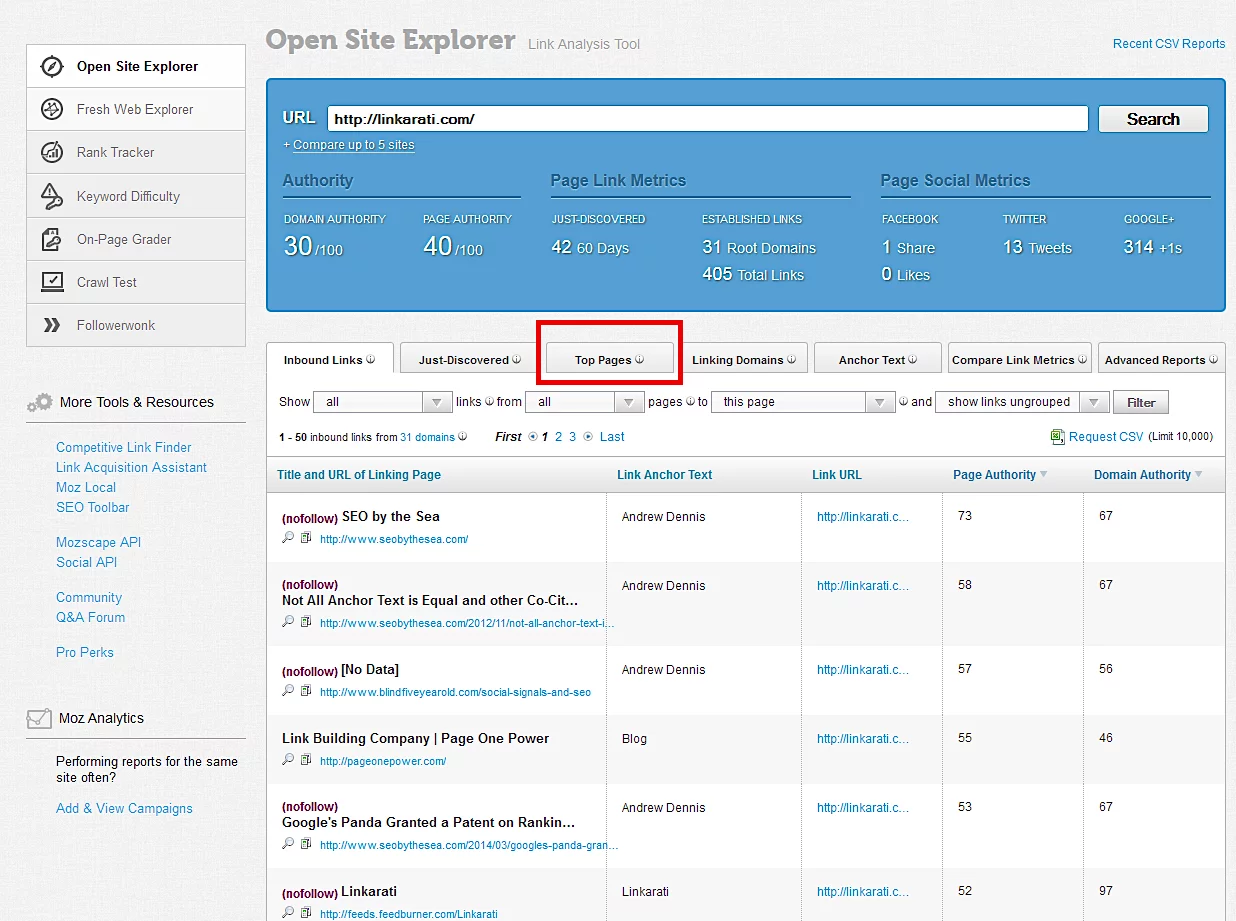Go to page 2 of inbound links
This screenshot has height=921, width=1236.
tap(558, 436)
